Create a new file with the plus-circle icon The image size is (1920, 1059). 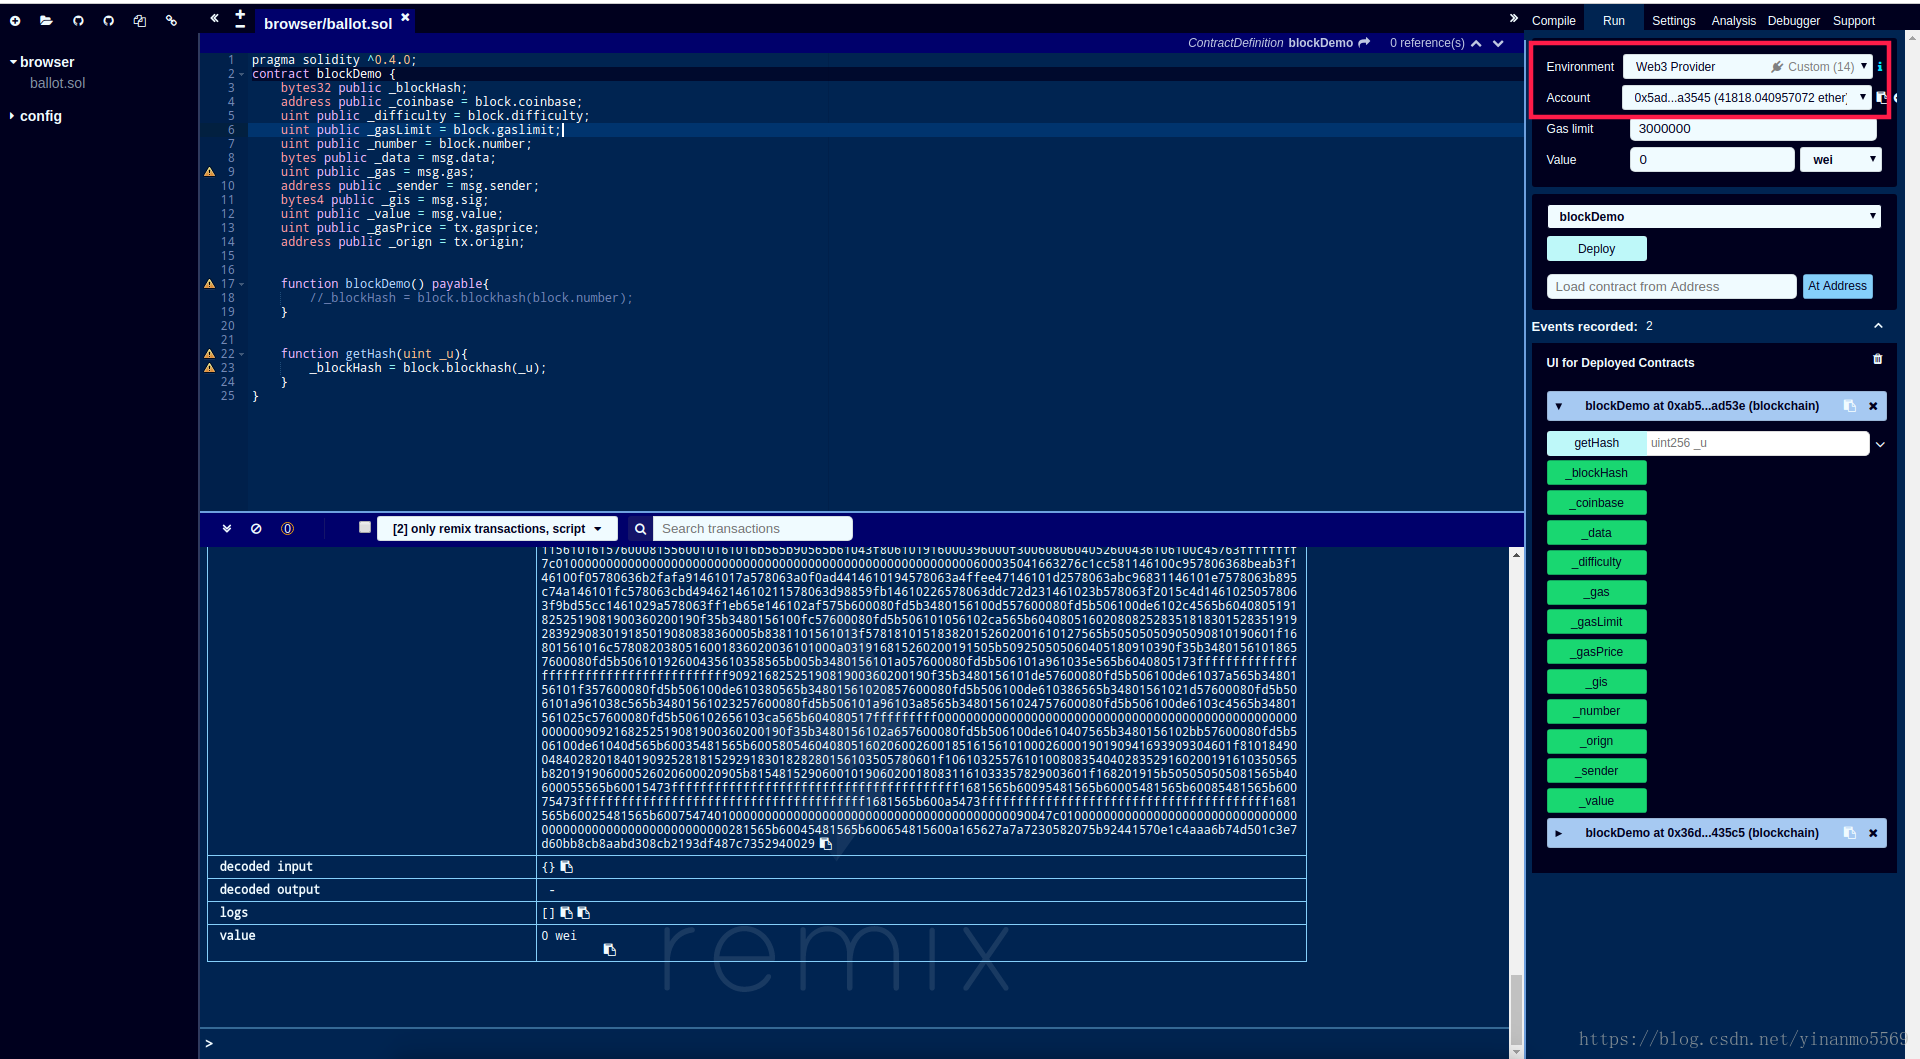(x=15, y=20)
